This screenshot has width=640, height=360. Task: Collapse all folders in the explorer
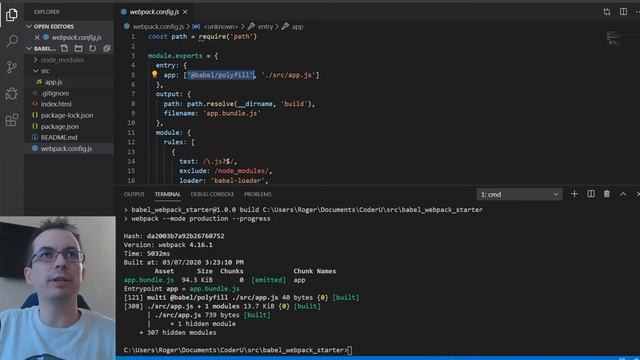[107, 48]
